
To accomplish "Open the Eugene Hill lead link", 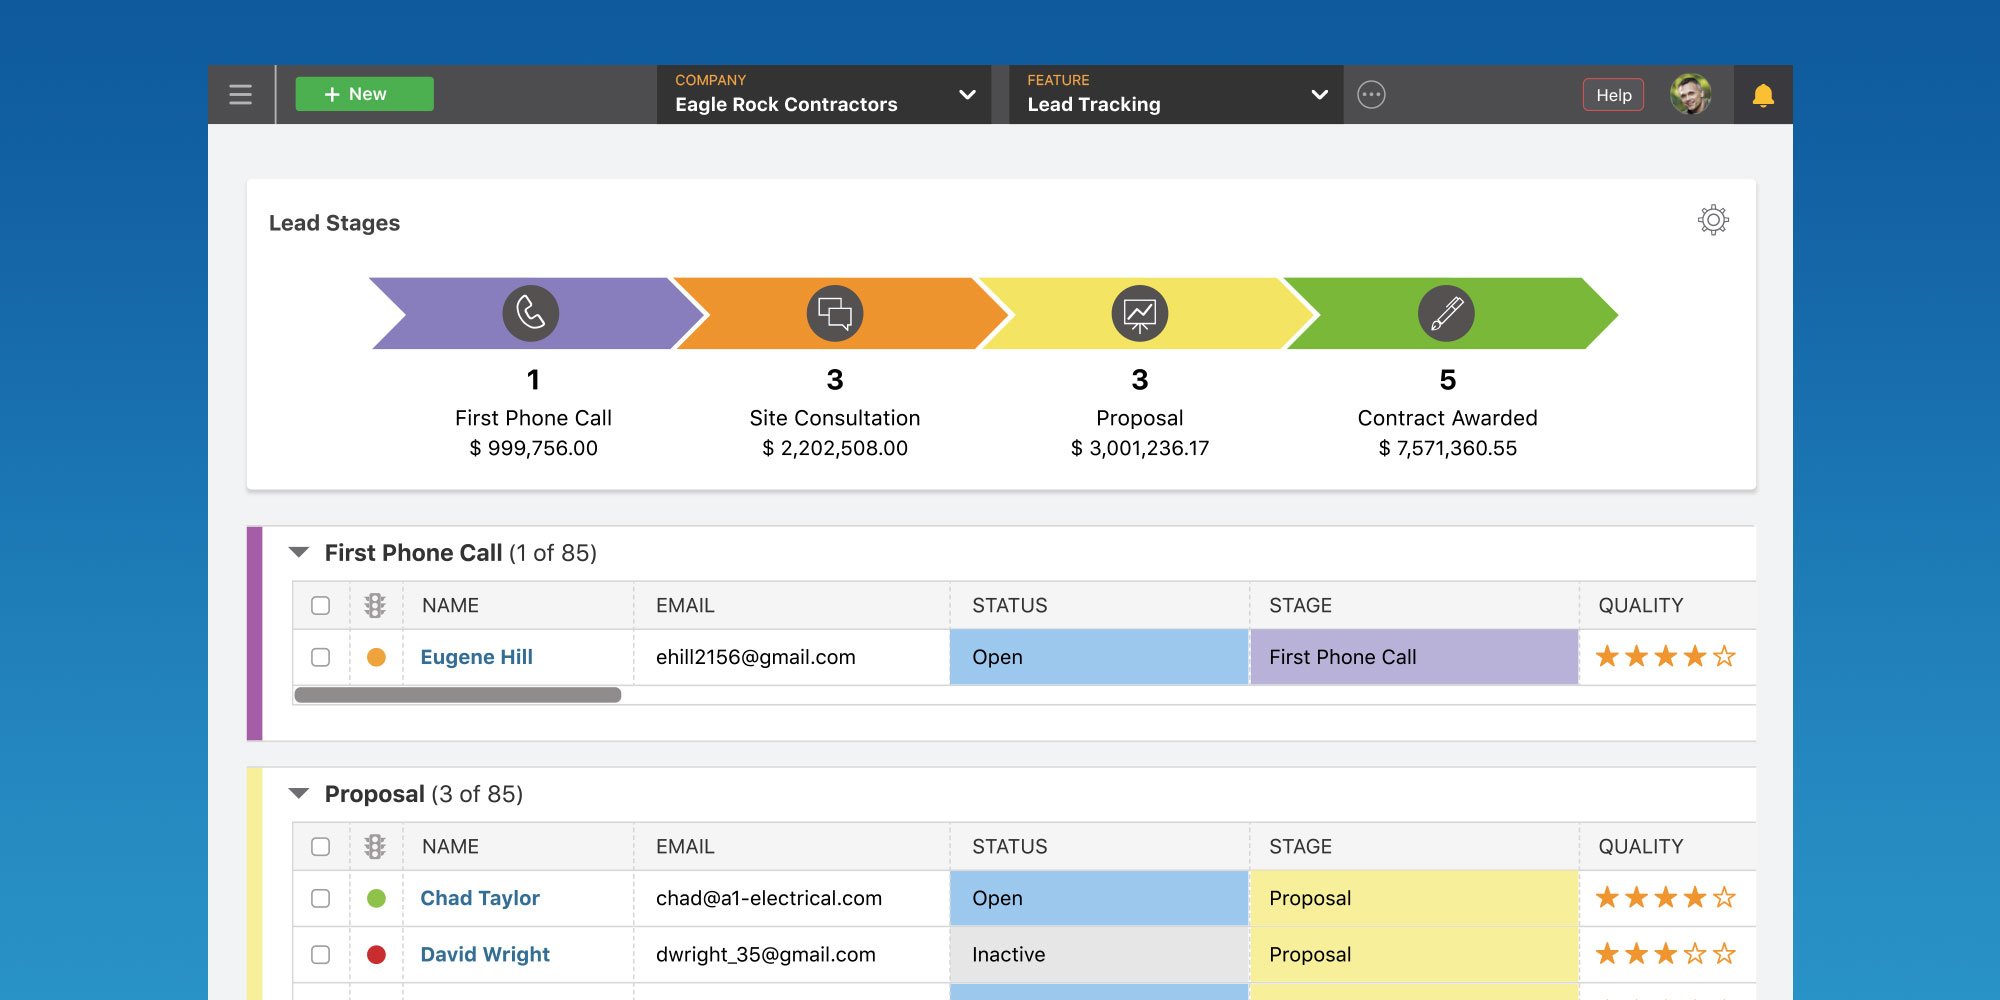I will point(476,657).
